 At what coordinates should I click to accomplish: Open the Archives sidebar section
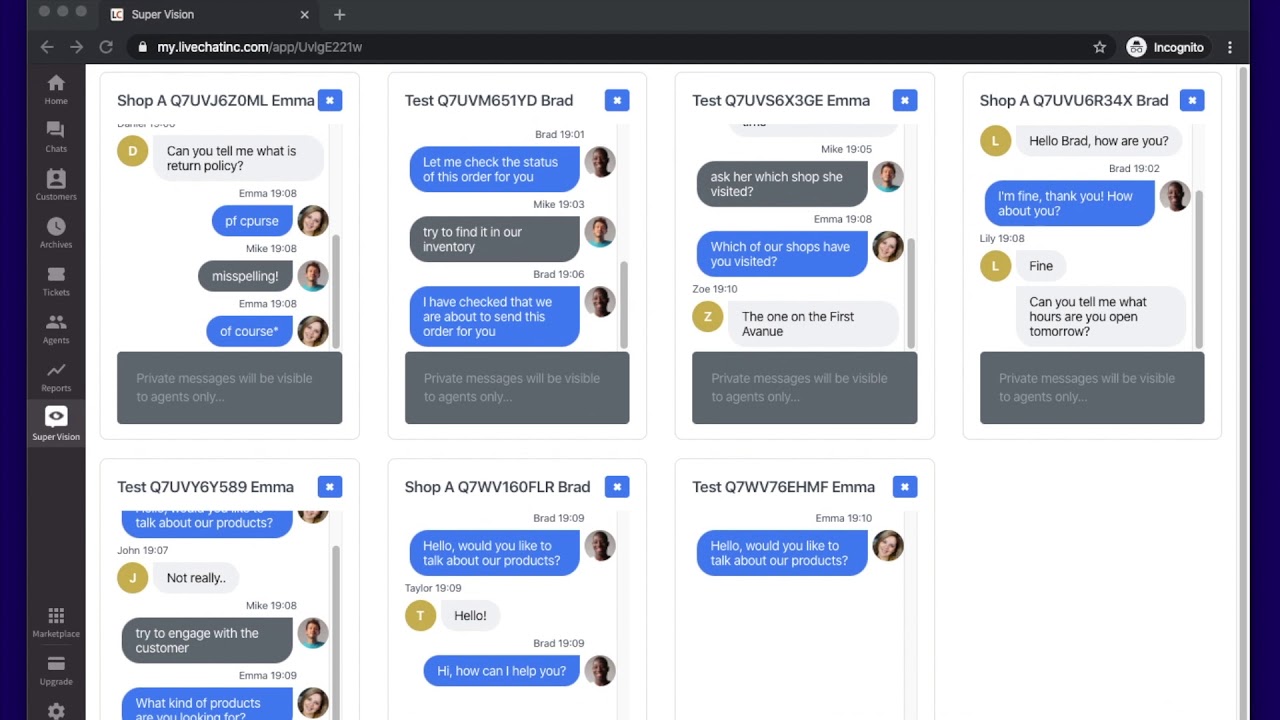point(56,233)
